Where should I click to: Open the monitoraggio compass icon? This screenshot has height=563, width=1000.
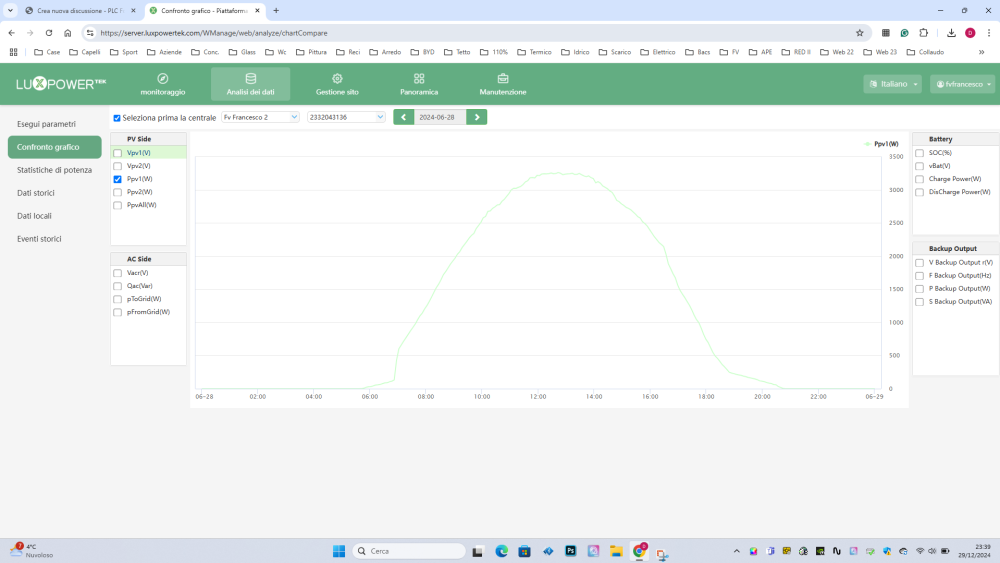tap(163, 79)
